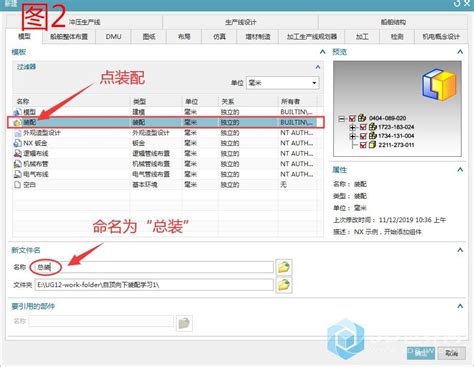
Task: Switch to the 机电概念设计 tab
Action: pos(441,37)
